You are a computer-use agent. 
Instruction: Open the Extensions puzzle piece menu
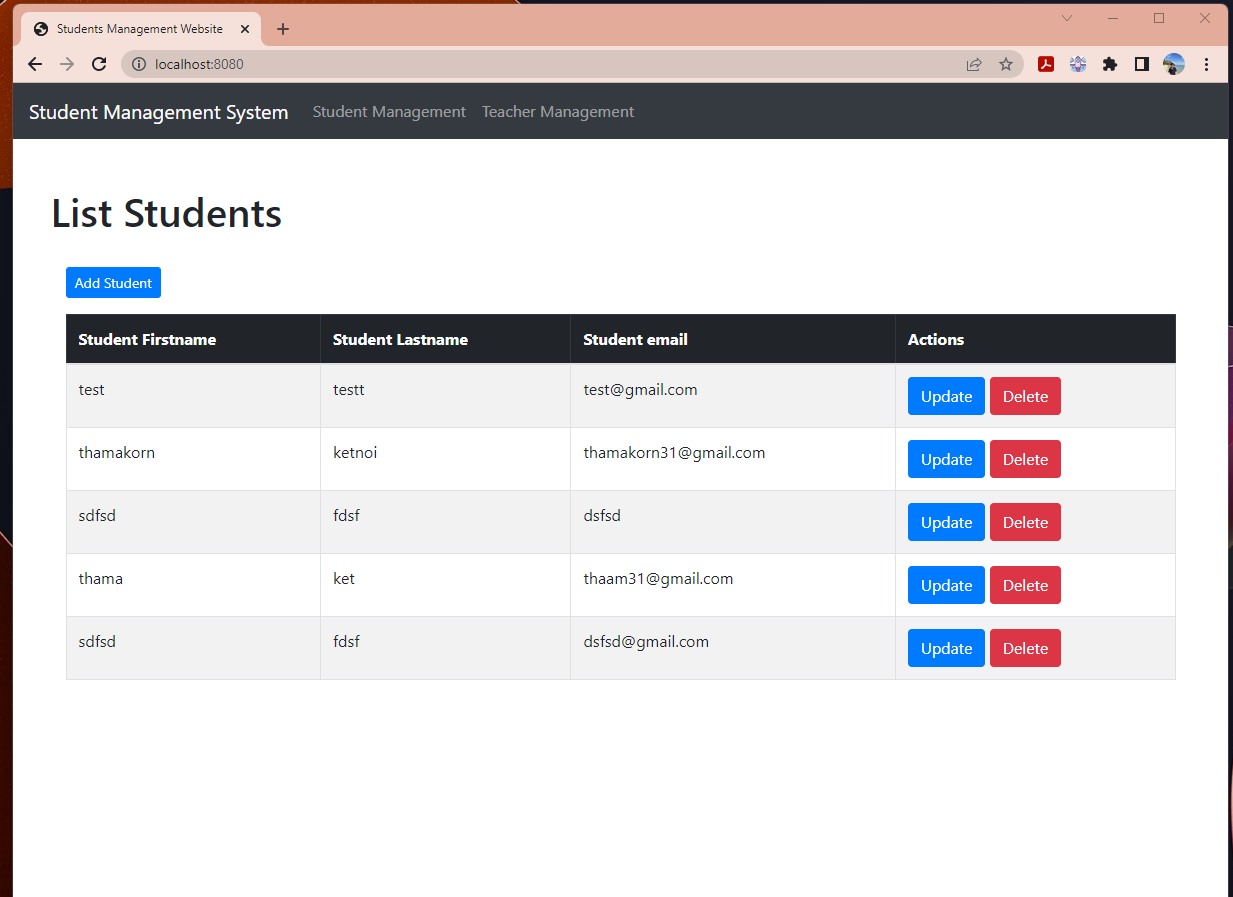click(x=1109, y=64)
